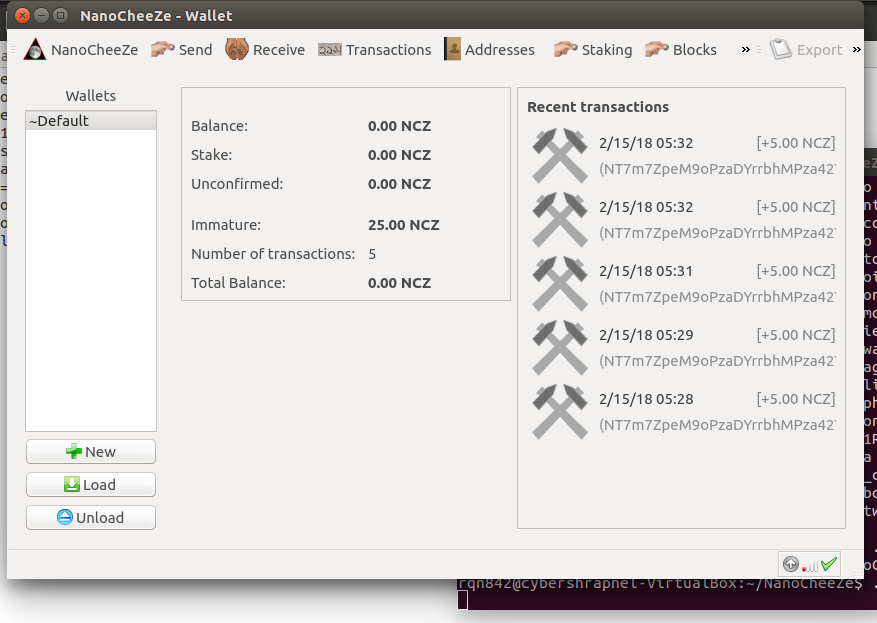The width and height of the screenshot is (877, 623).
Task: Select the 2/15/18 05:31 transaction date
Action: 646,271
